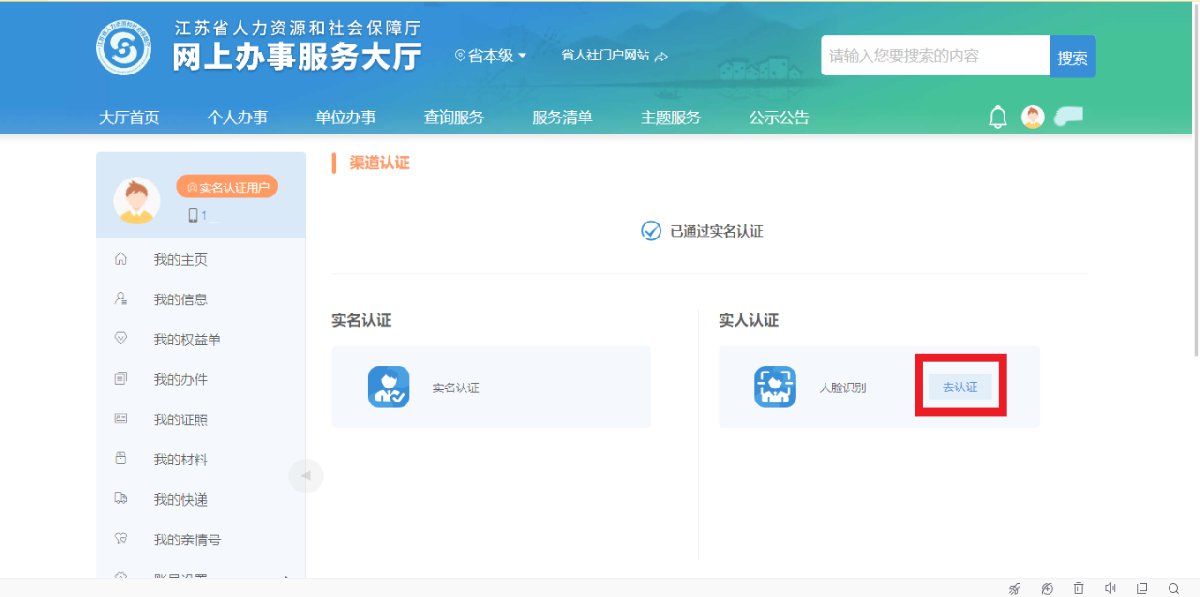Expand the 账号设置 sidebar item

200,574
